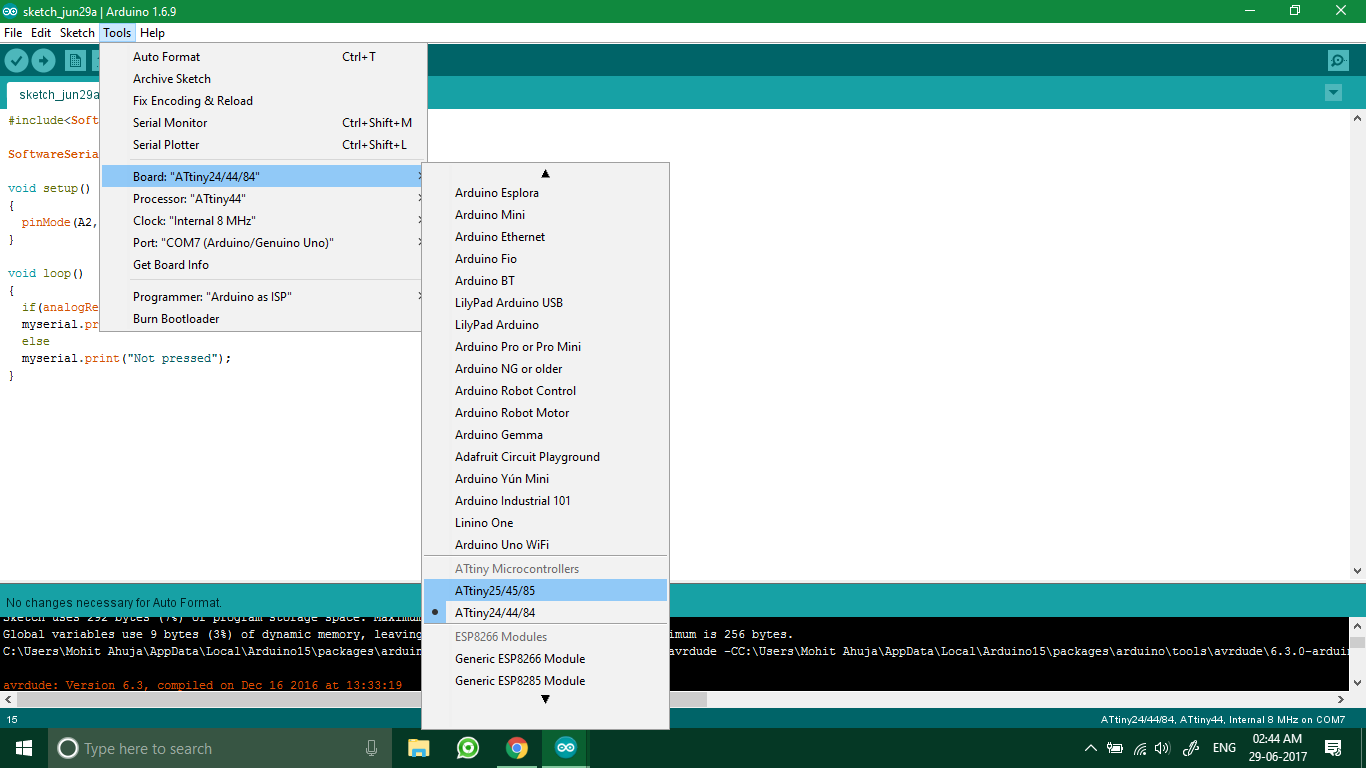Select the ATtiny24/44/84 board option
The width and height of the screenshot is (1366, 768).
pyautogui.click(x=545, y=613)
